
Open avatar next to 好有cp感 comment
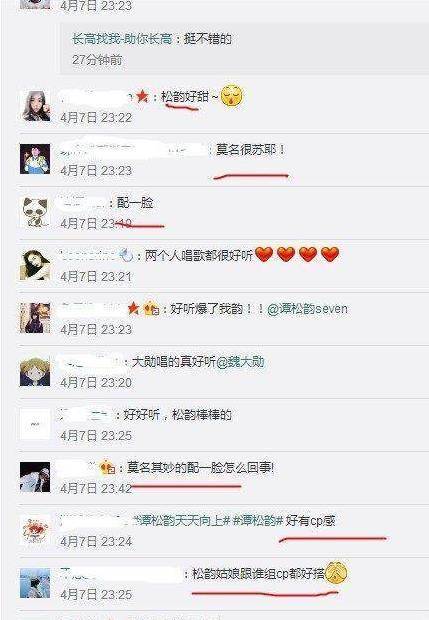[x=35, y=530]
